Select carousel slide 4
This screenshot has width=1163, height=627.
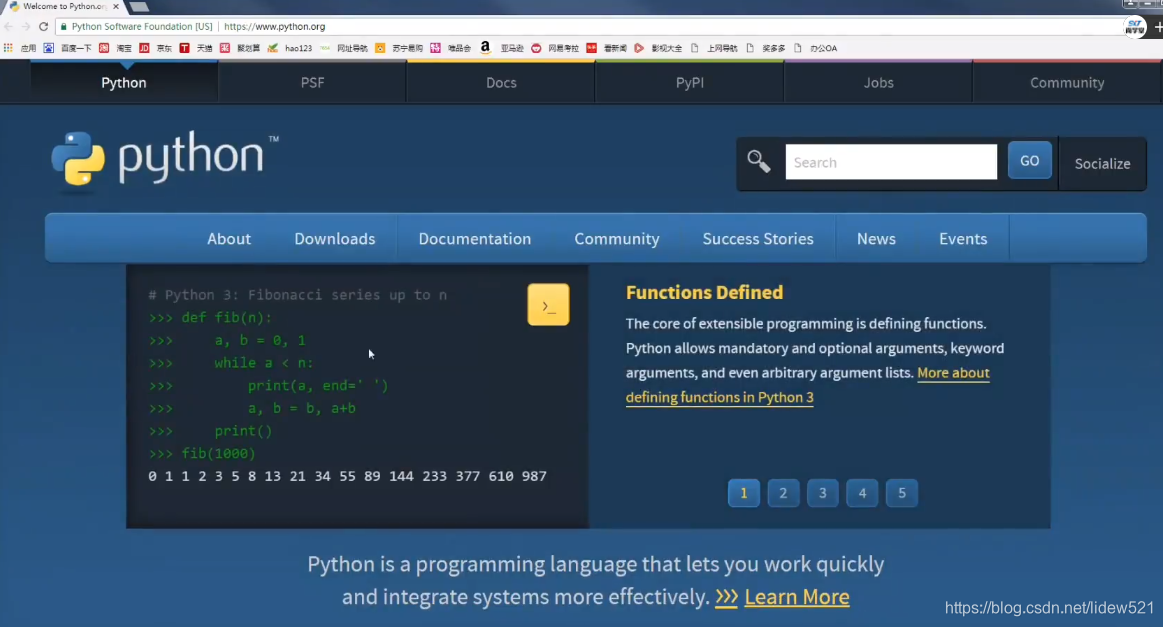(x=862, y=493)
